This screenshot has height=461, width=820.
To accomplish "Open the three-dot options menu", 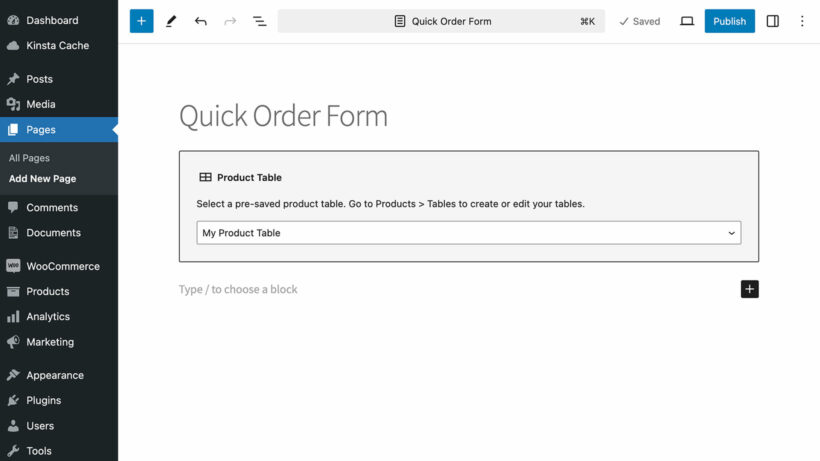I will [802, 21].
